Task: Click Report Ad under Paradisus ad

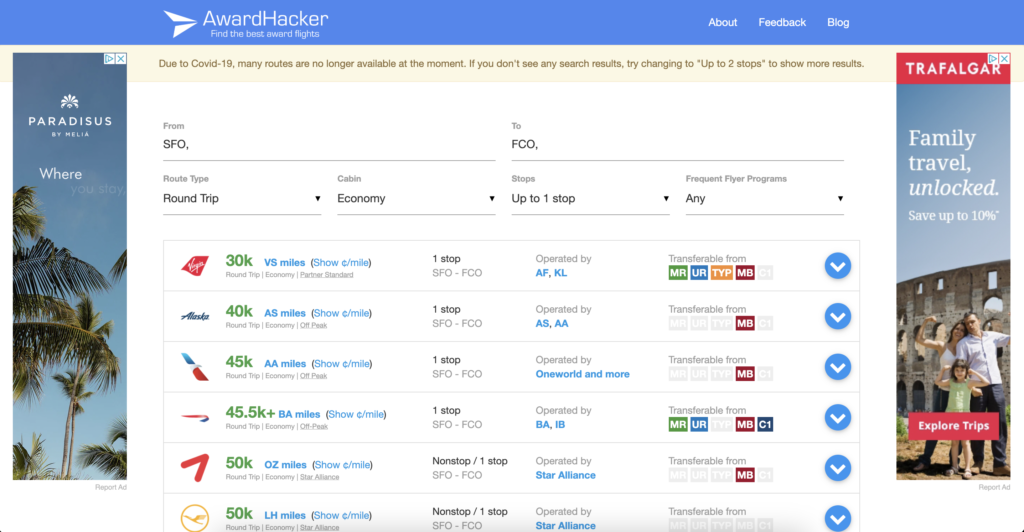Action: 110,487
